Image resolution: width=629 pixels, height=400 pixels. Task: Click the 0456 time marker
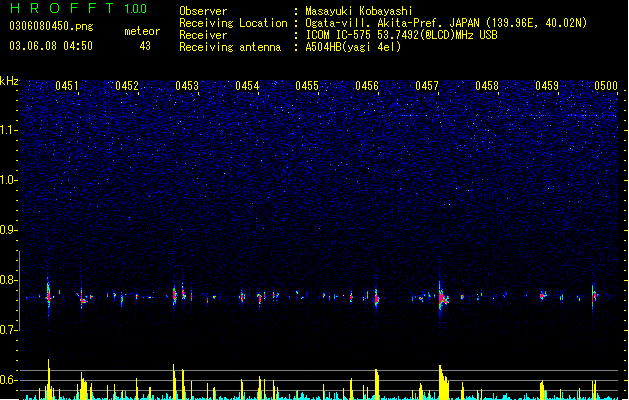pyautogui.click(x=367, y=86)
